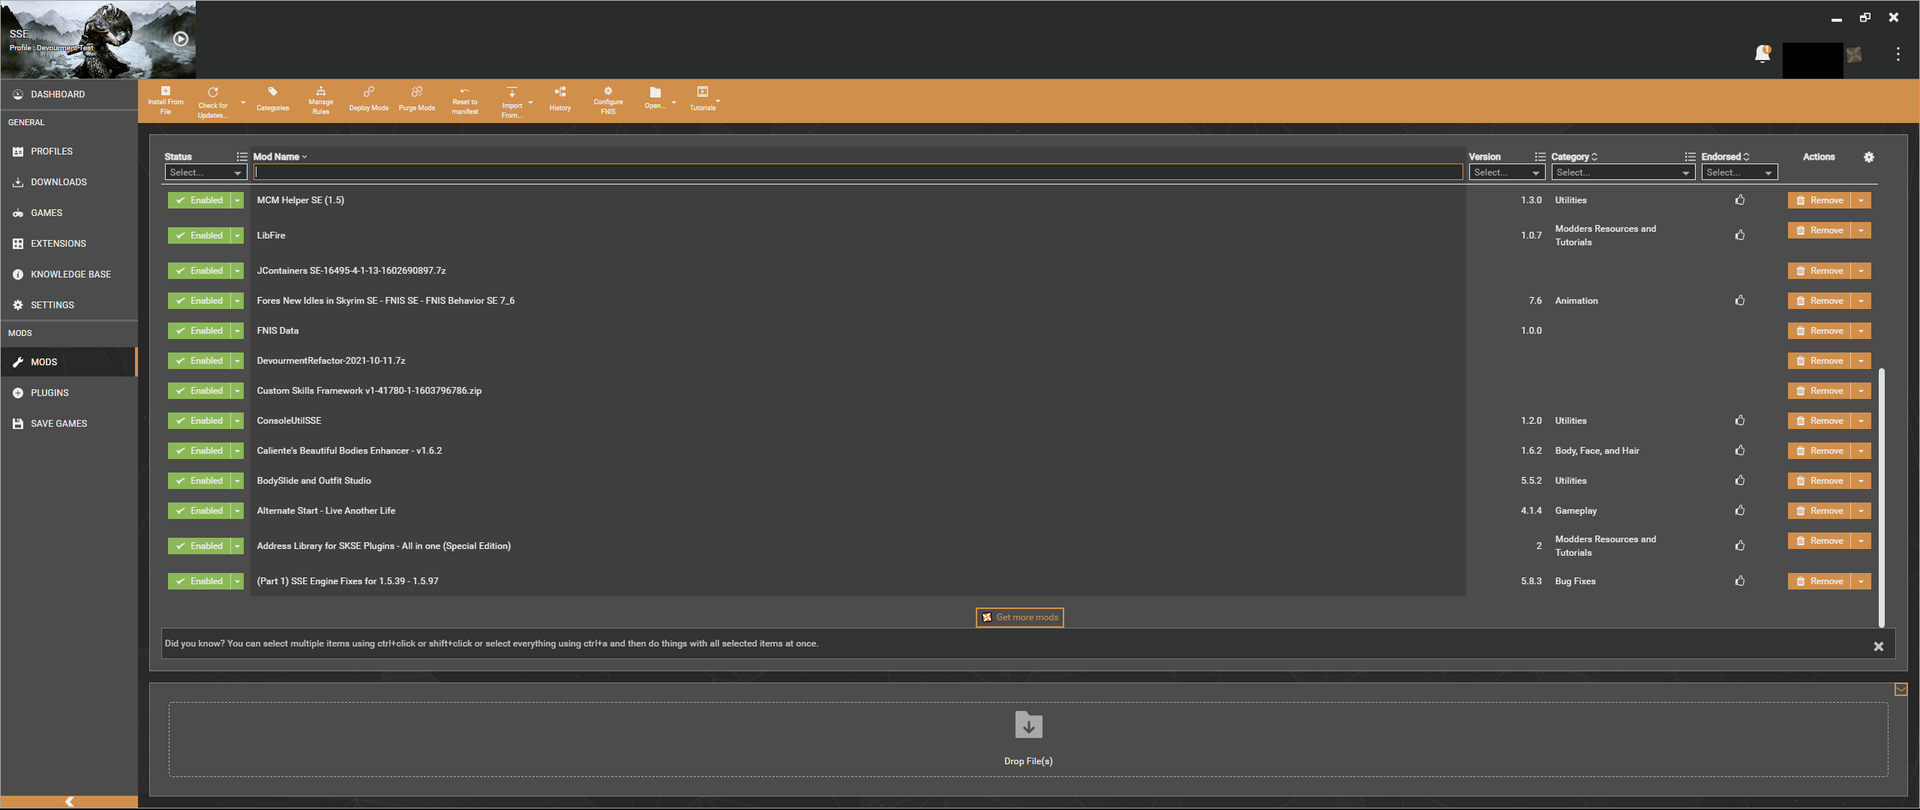Toggle Enabled status for MCM Helper SE
The width and height of the screenshot is (1920, 810).
coord(199,200)
